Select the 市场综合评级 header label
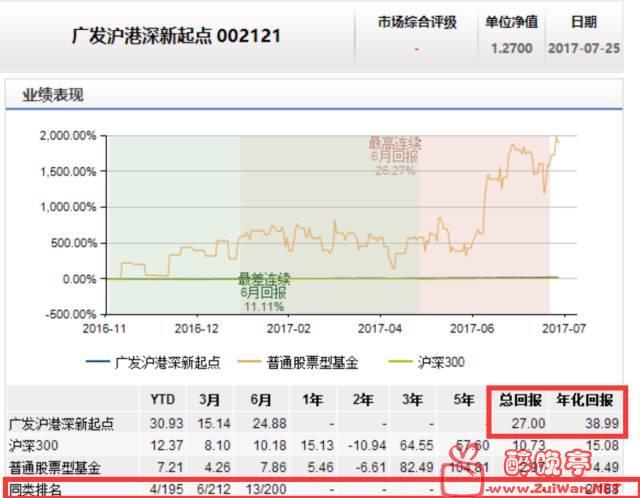Image resolution: width=640 pixels, height=498 pixels. (417, 22)
